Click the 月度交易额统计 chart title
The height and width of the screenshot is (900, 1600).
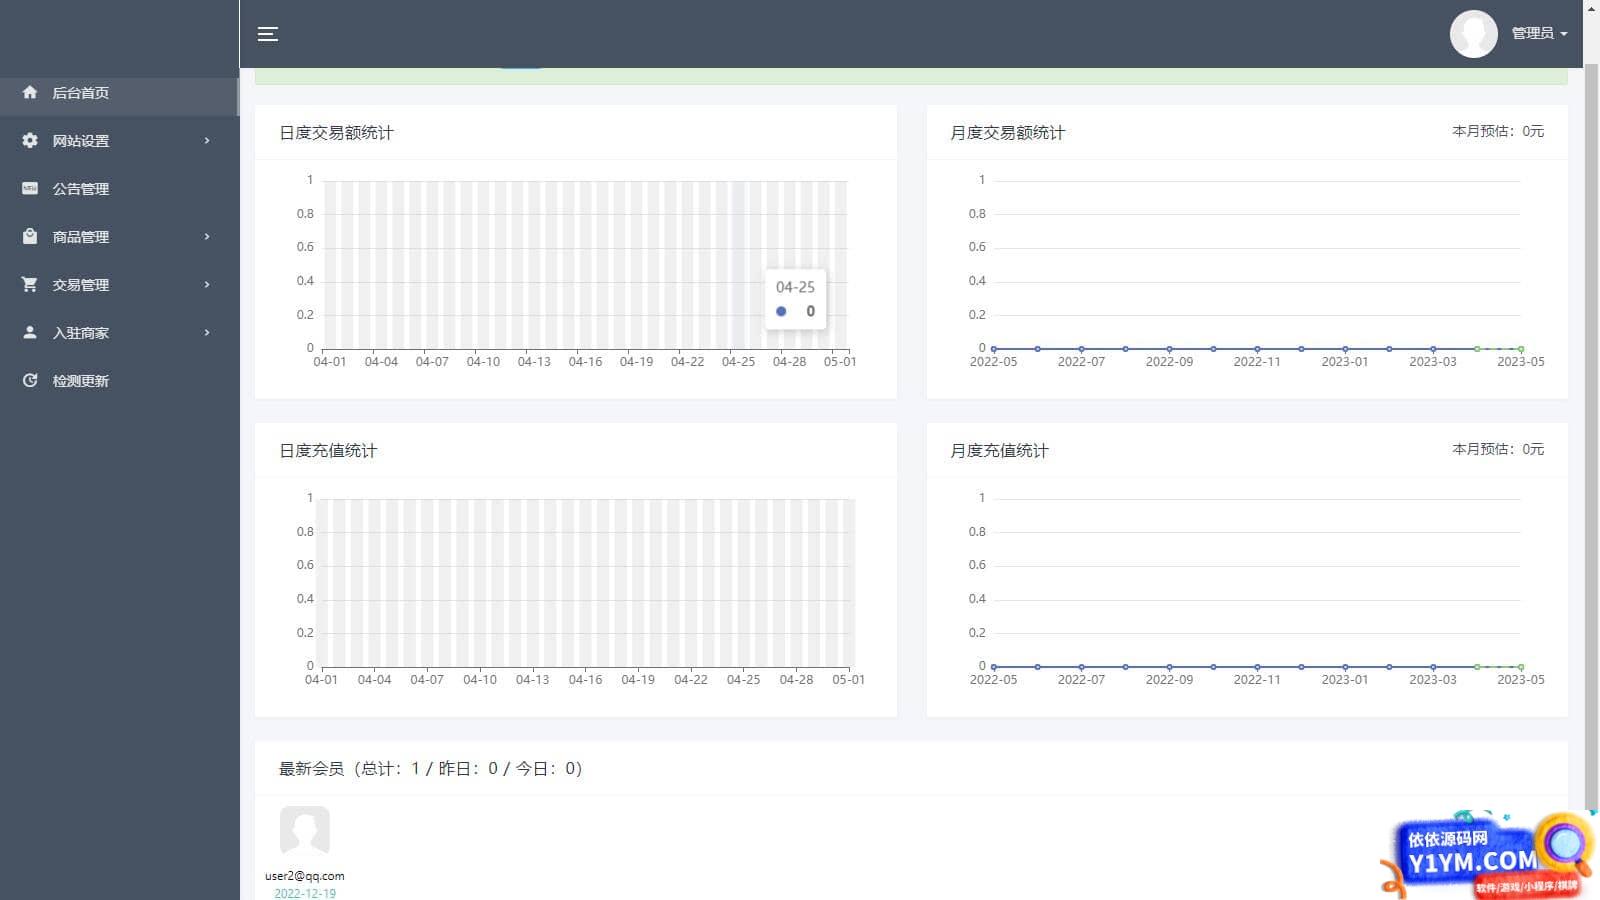coord(1007,133)
